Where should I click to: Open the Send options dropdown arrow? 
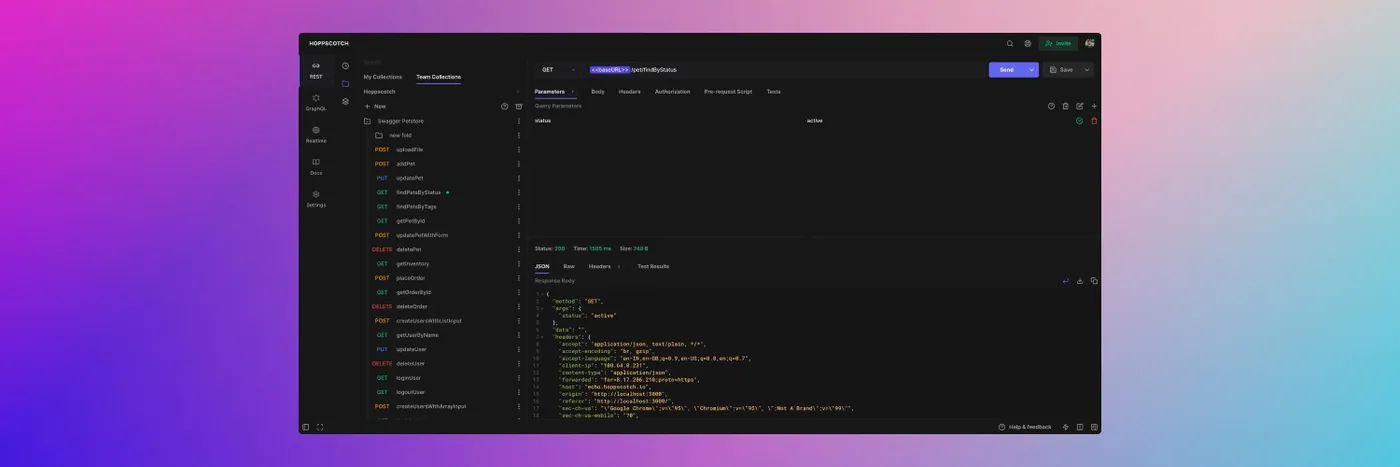1032,70
